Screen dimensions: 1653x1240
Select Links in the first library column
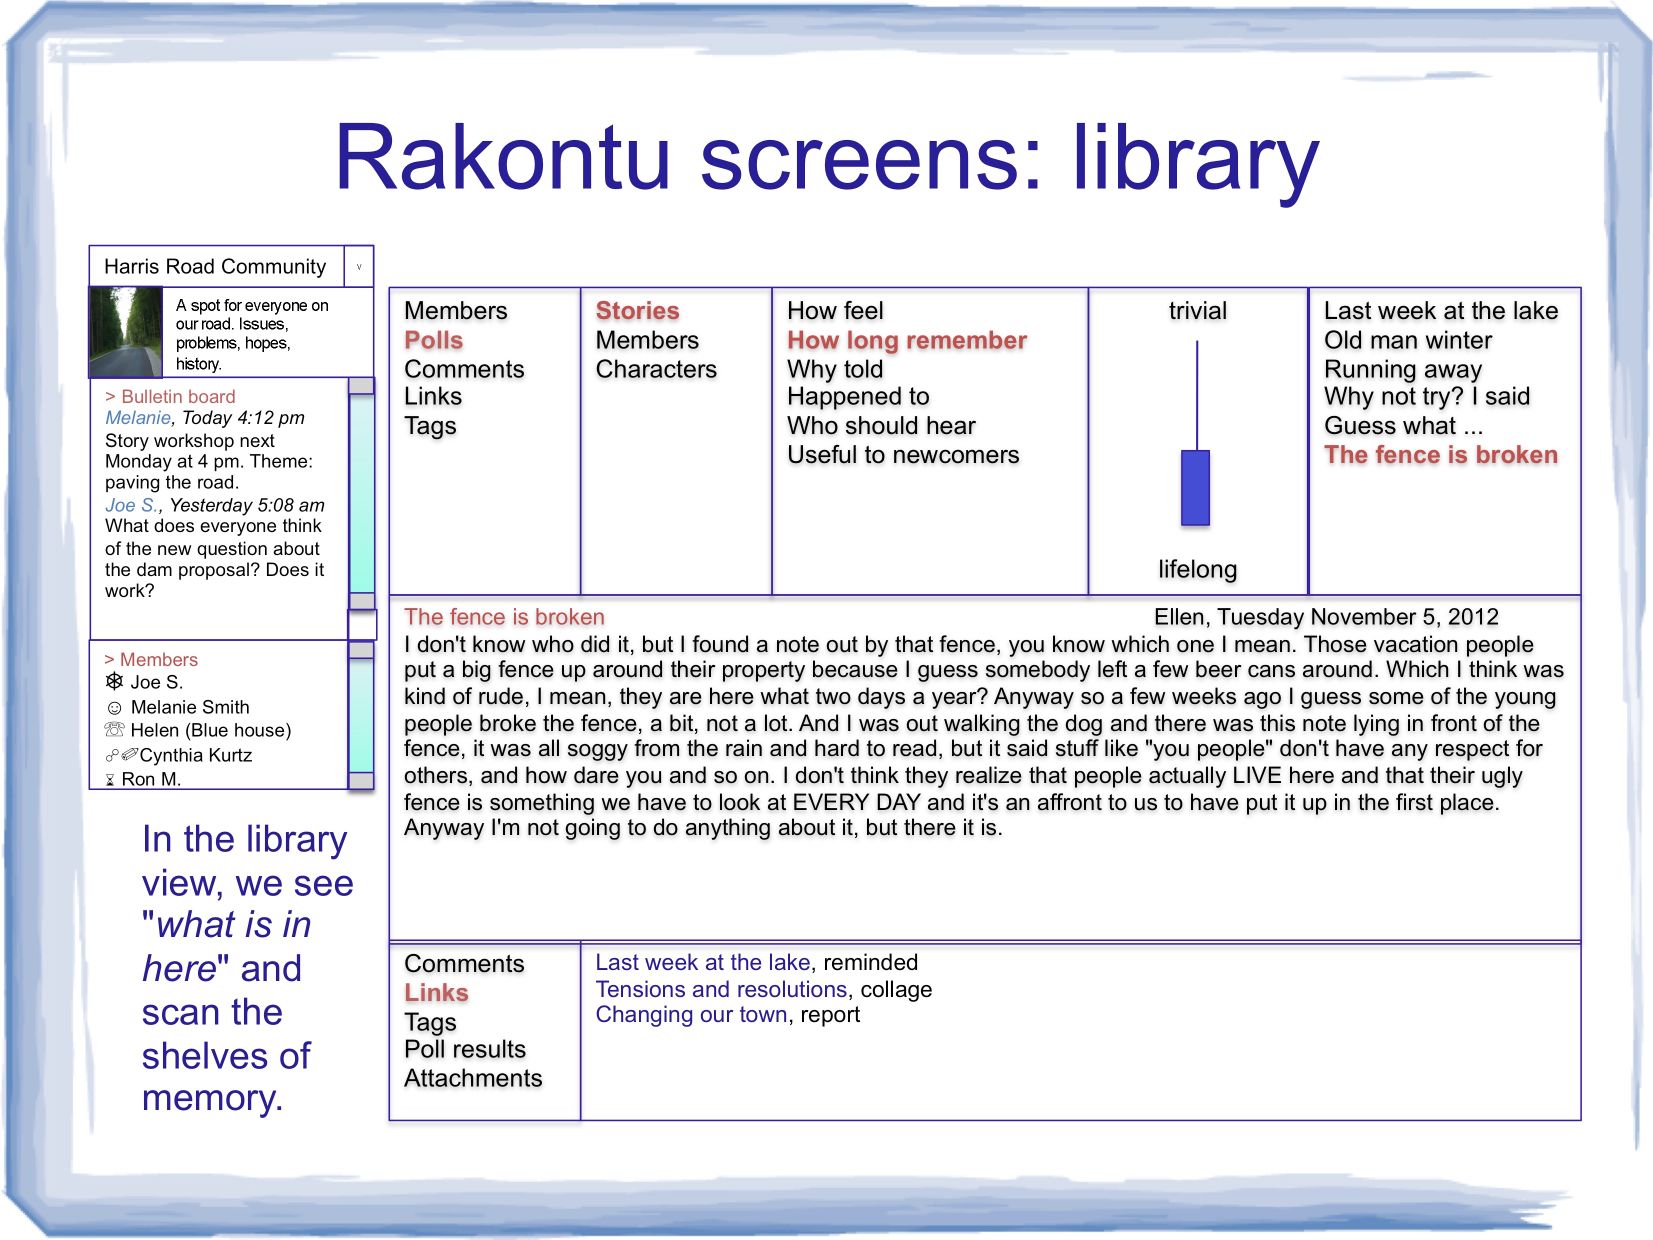pos(433,397)
